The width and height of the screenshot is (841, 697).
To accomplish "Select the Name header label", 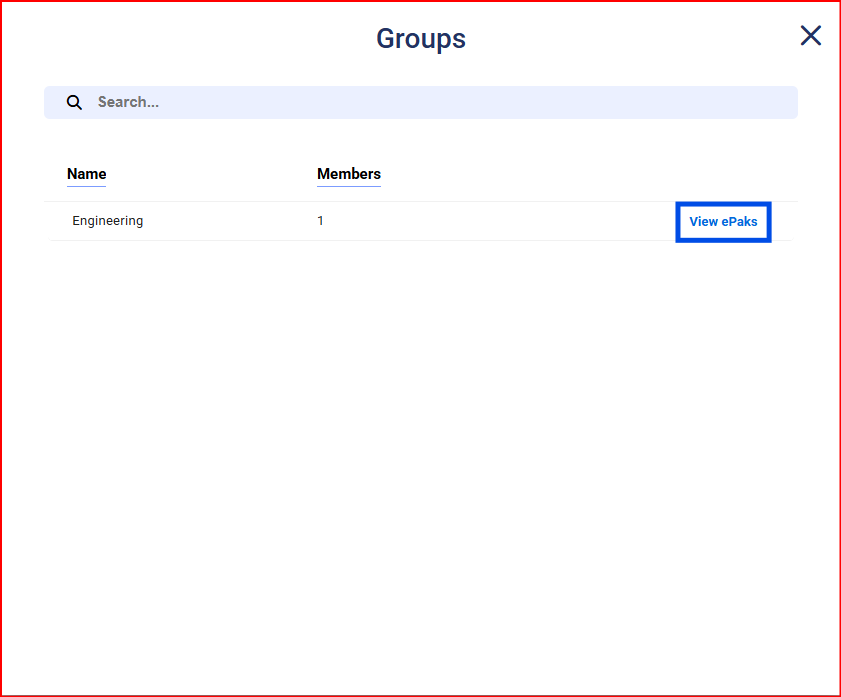I will pos(86,173).
